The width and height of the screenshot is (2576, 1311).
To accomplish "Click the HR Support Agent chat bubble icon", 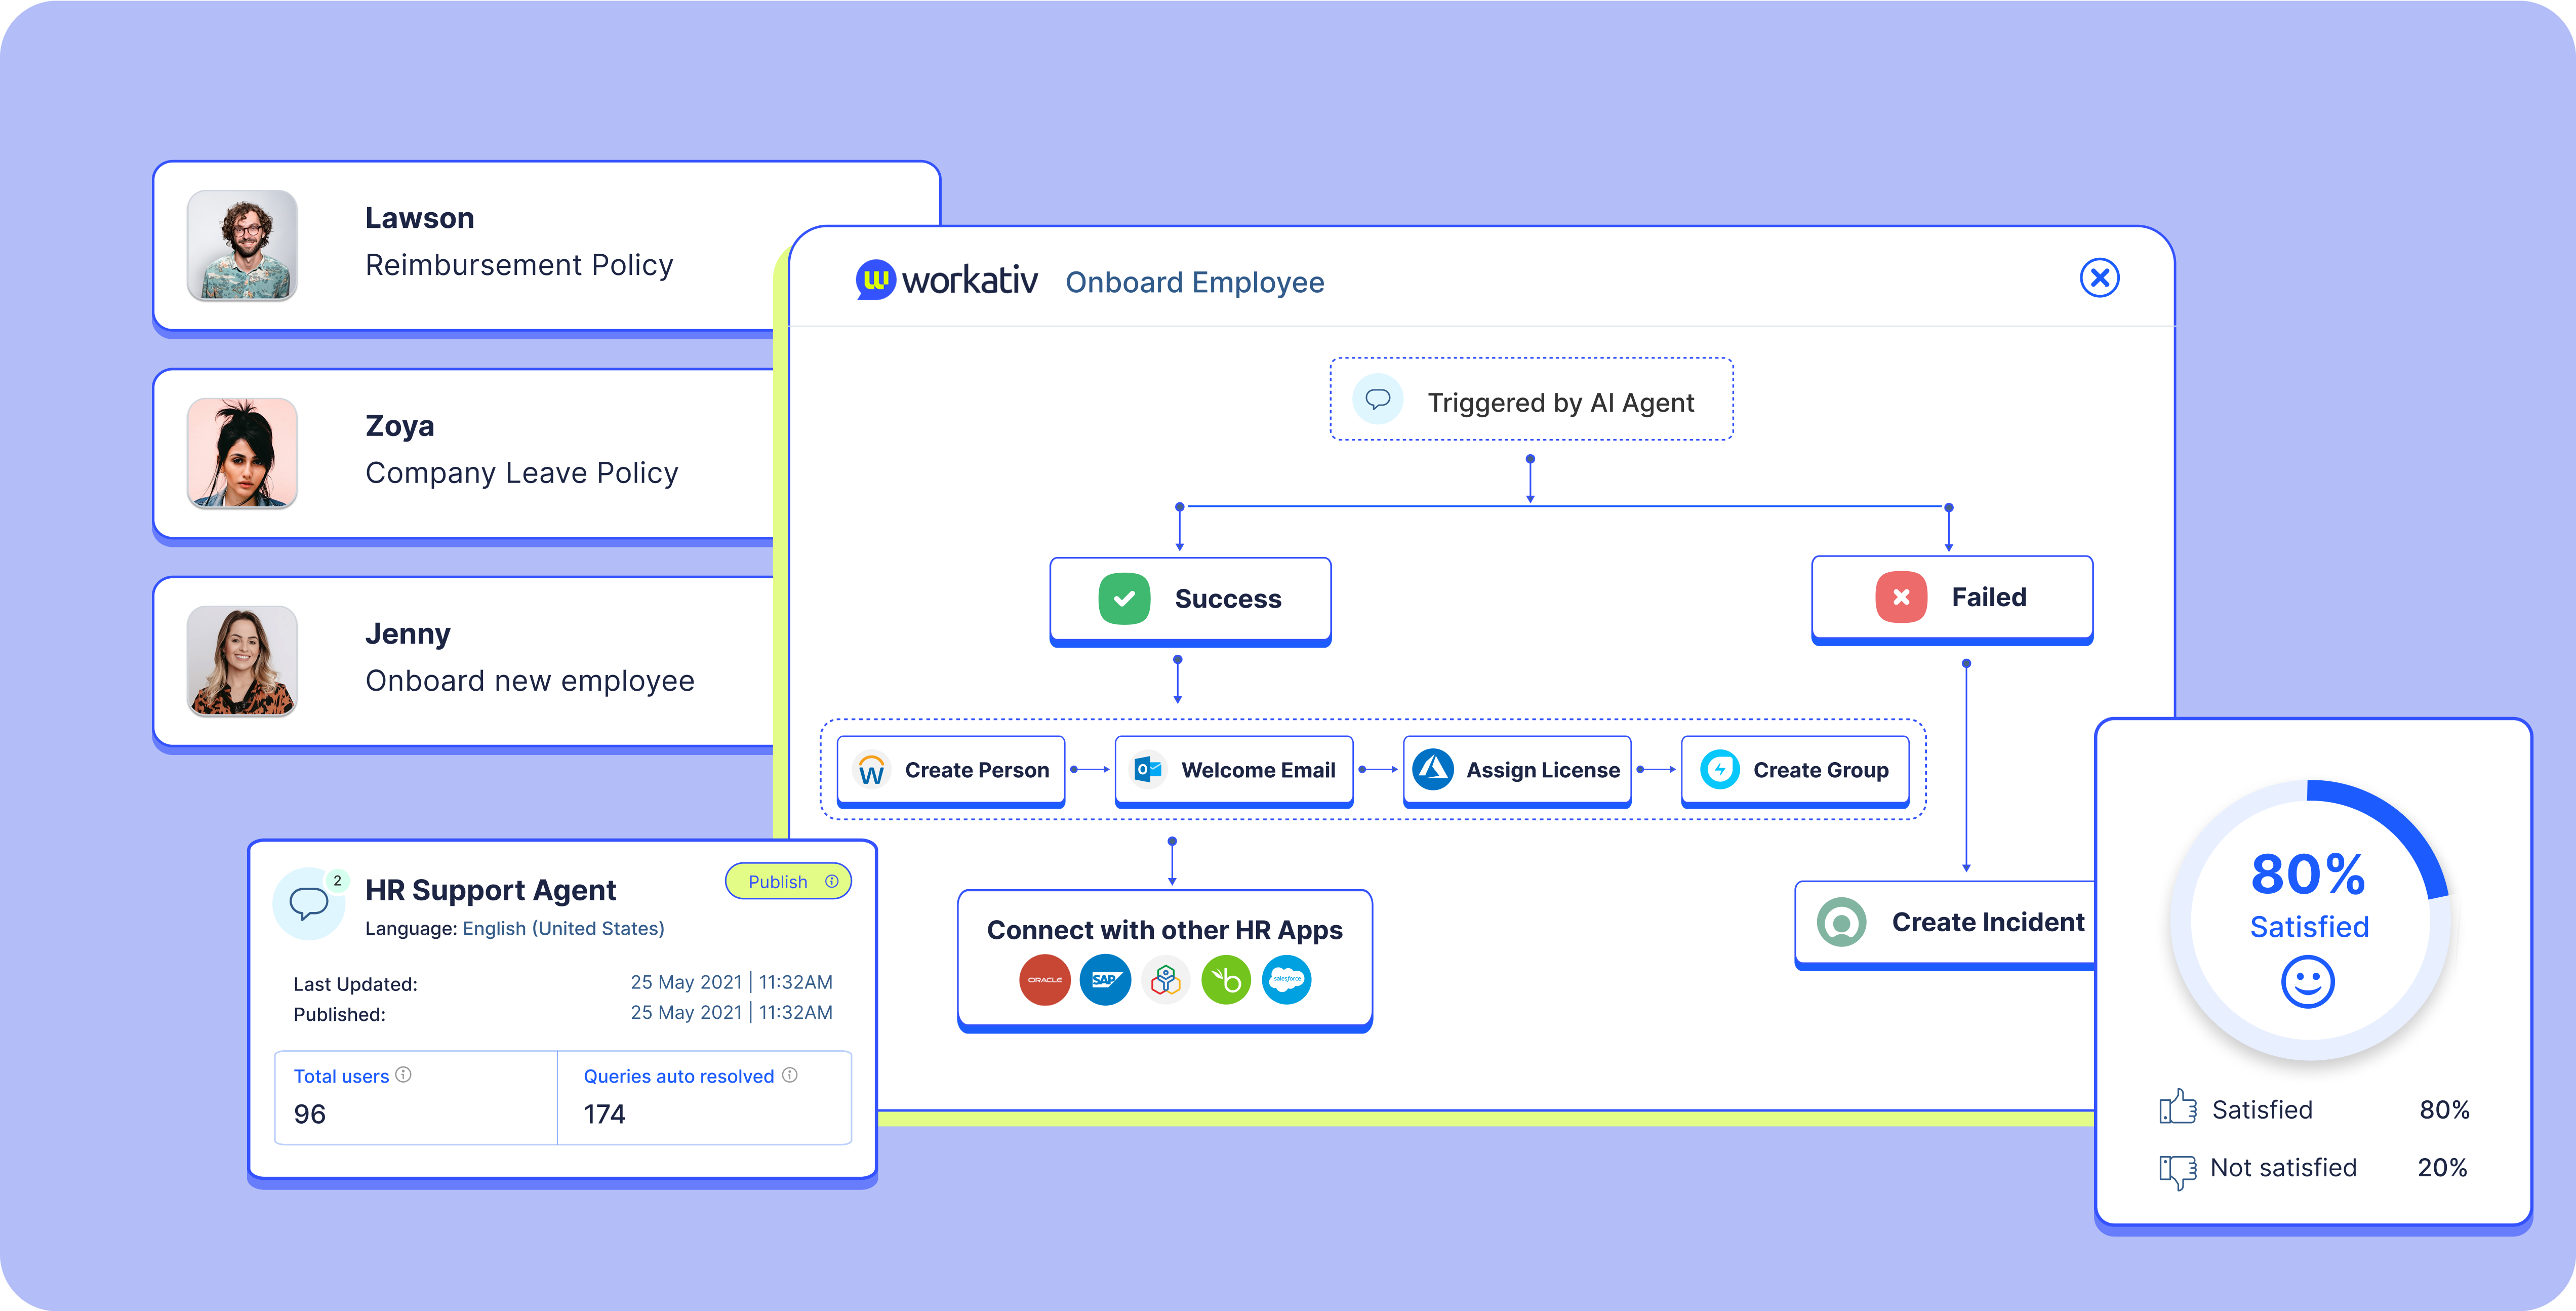I will pyautogui.click(x=308, y=903).
